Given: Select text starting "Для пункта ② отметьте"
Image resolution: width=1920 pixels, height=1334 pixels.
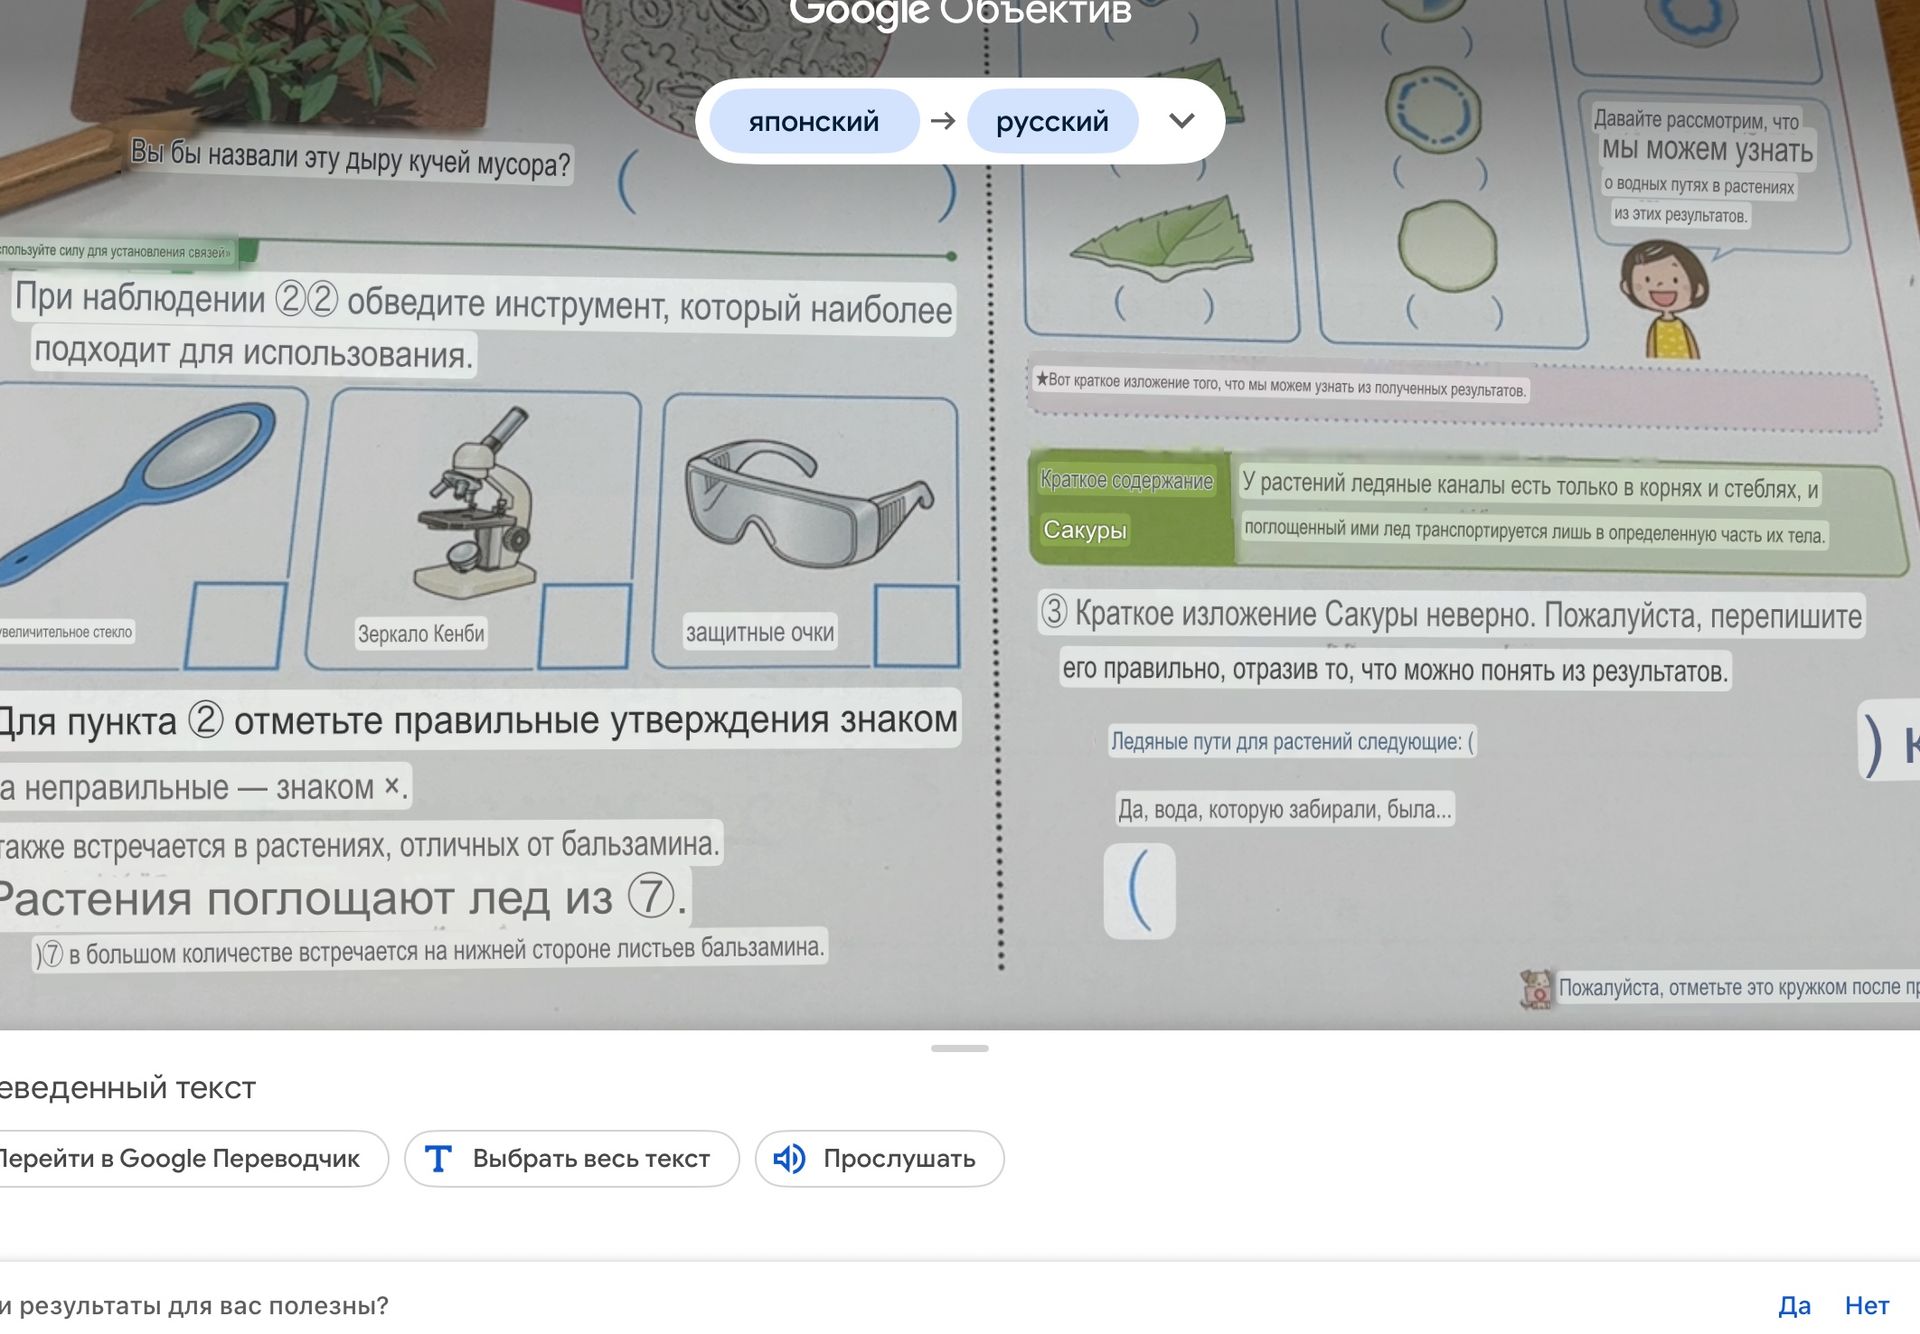Looking at the screenshot, I should [479, 719].
